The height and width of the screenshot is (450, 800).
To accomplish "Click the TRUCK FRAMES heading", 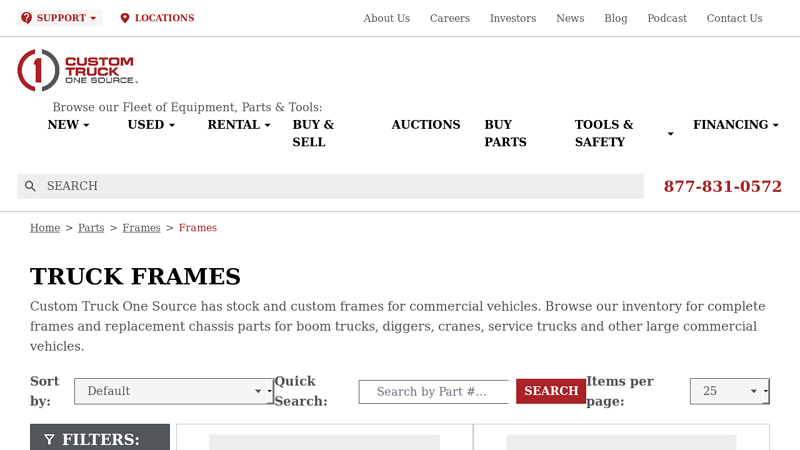I will [x=135, y=277].
